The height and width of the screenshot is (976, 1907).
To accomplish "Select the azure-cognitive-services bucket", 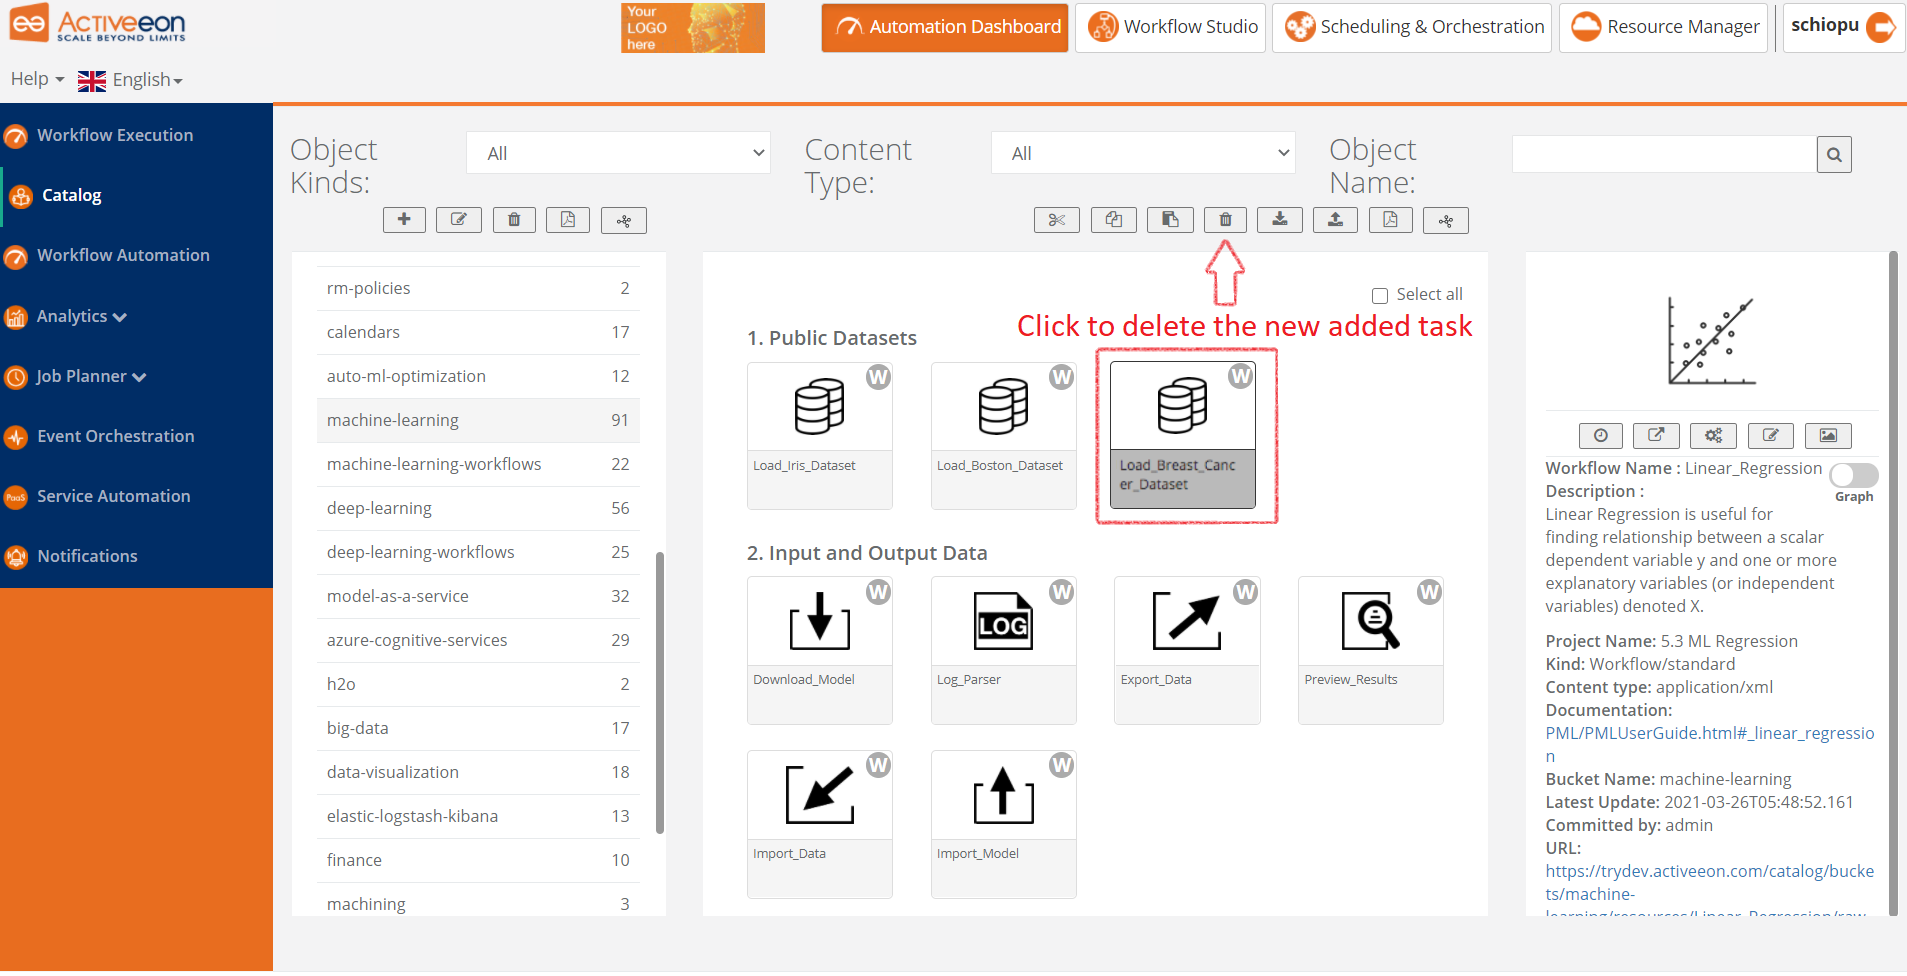I will [478, 640].
